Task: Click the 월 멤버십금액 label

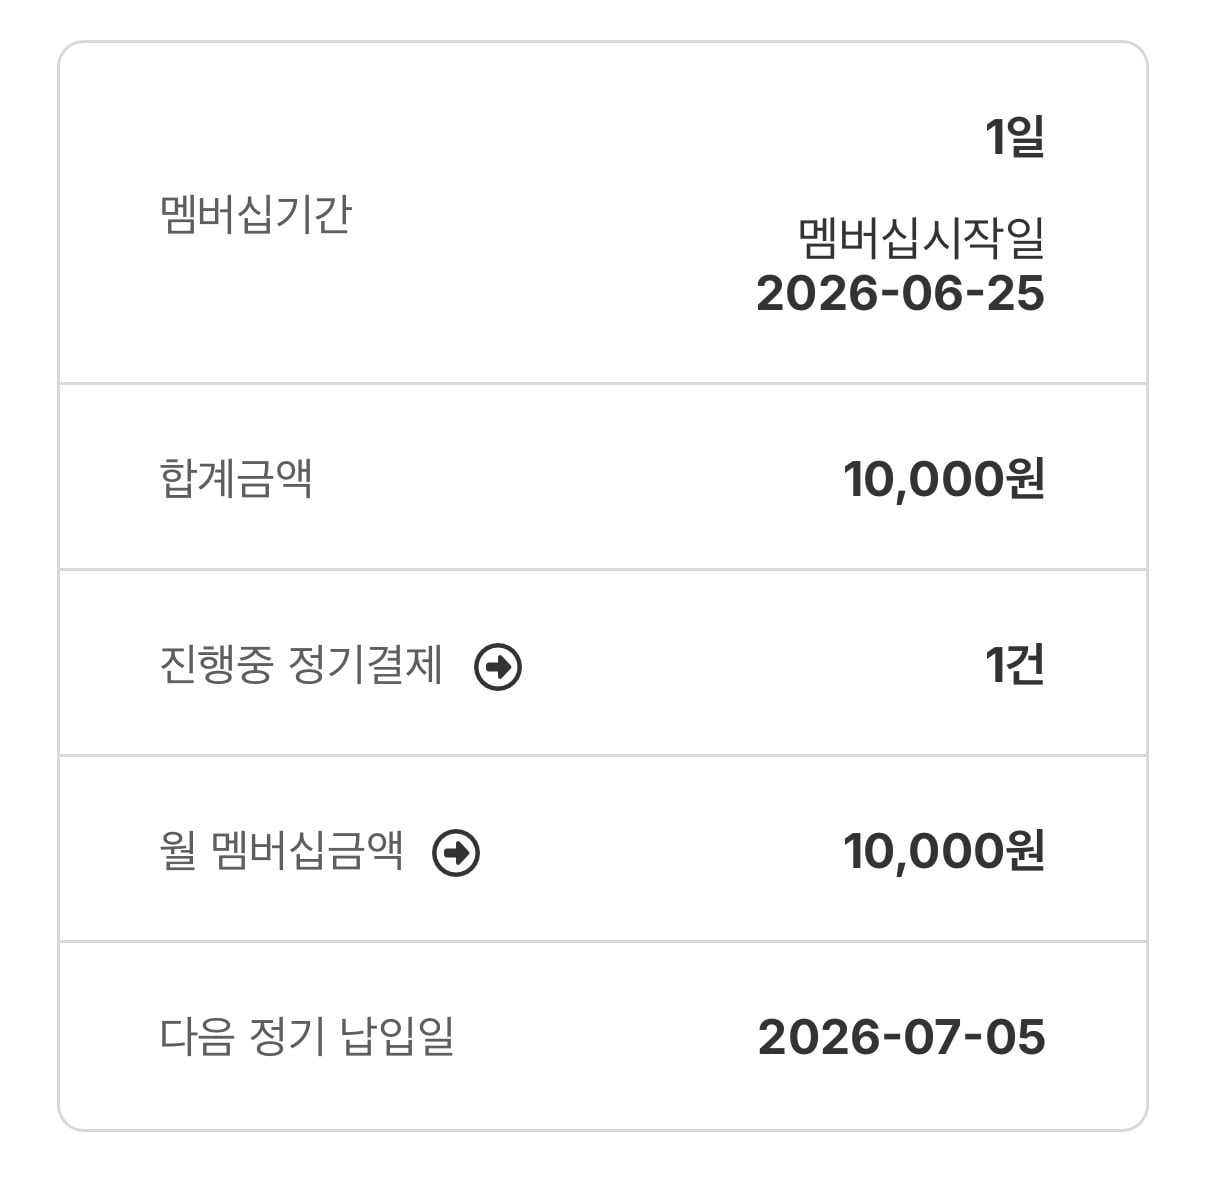Action: [x=282, y=851]
